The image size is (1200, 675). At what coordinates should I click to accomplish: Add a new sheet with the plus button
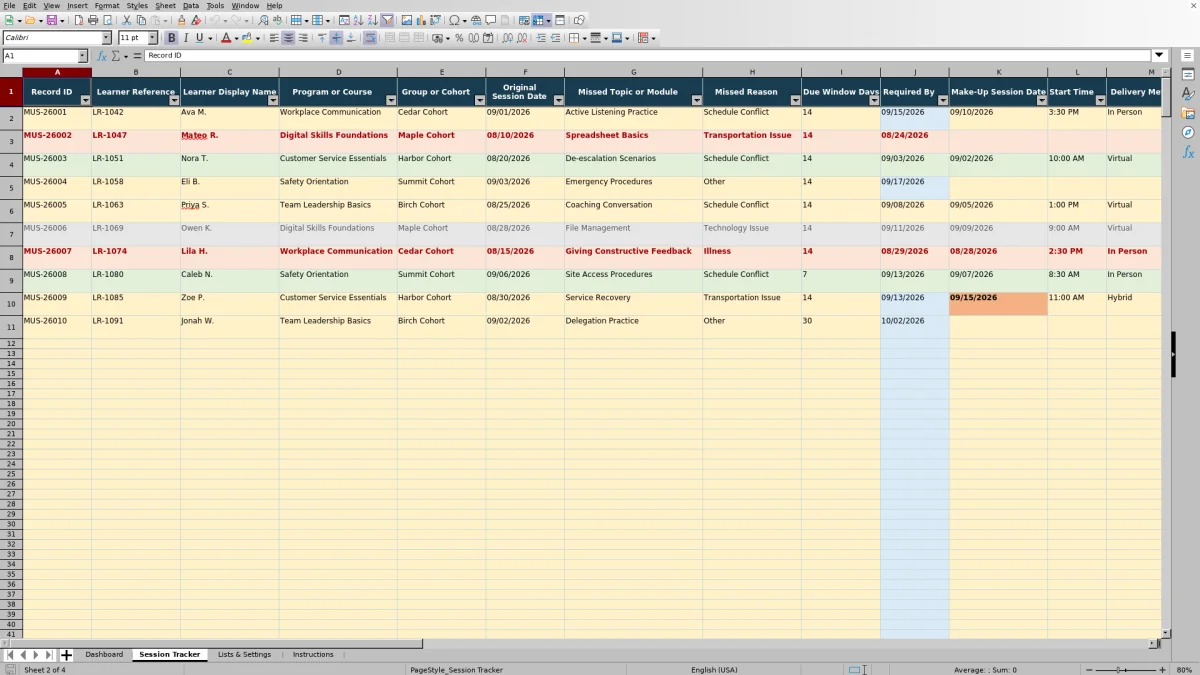pyautogui.click(x=66, y=655)
